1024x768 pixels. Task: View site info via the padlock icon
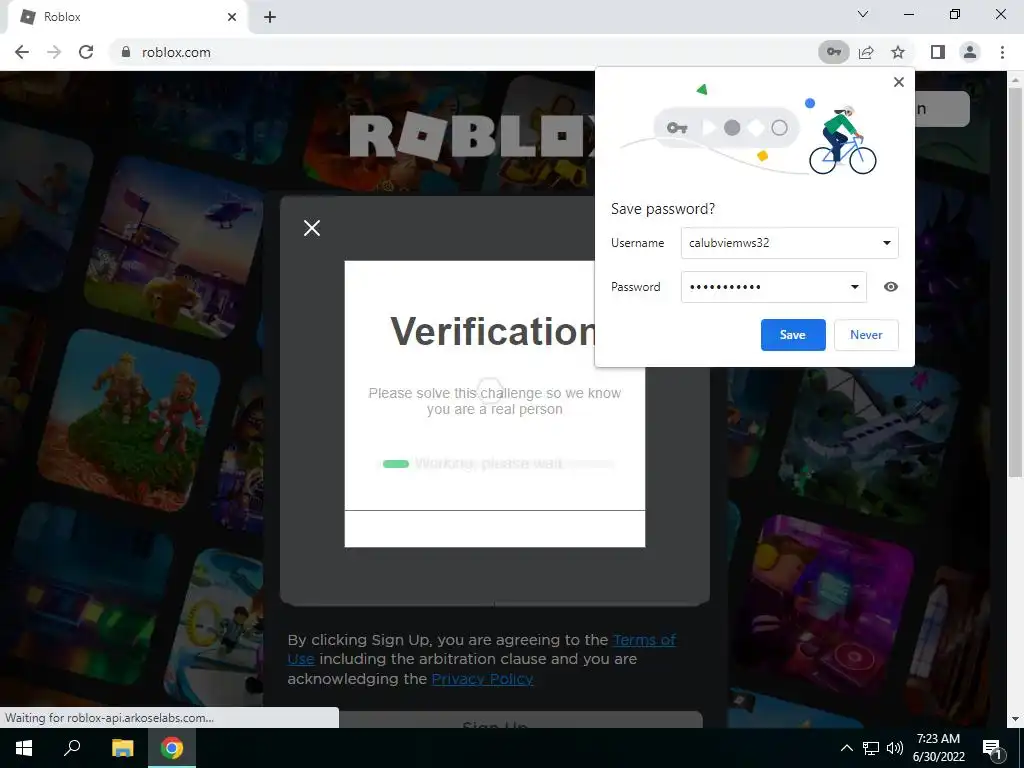pos(126,52)
